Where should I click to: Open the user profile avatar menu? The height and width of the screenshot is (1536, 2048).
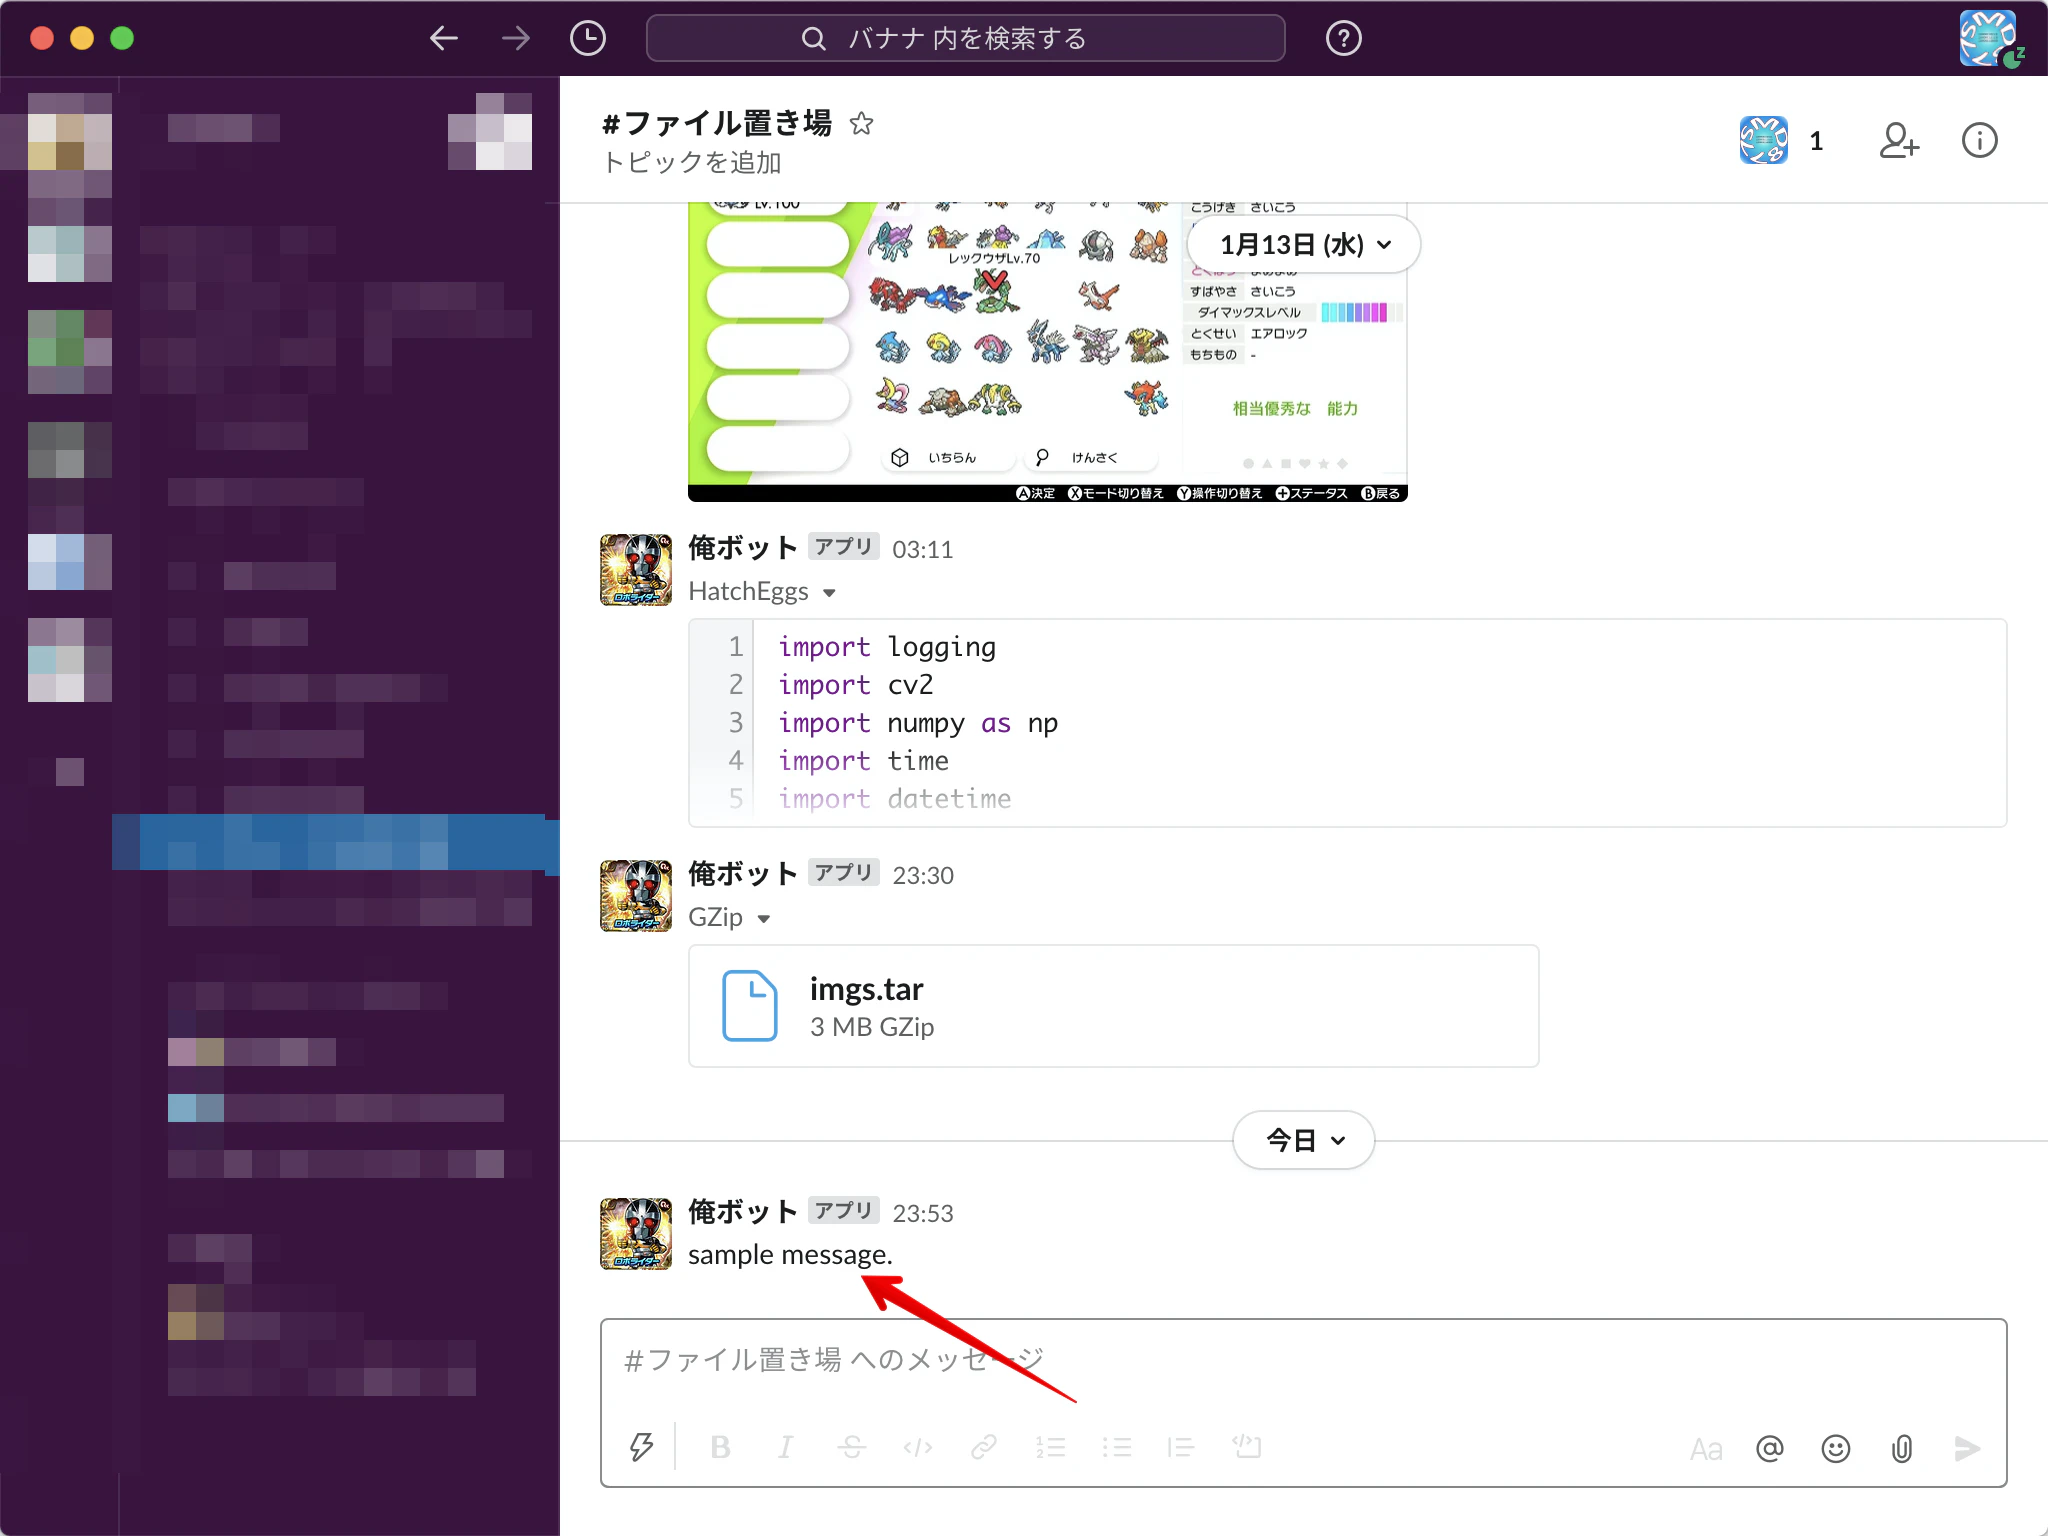[x=1989, y=38]
